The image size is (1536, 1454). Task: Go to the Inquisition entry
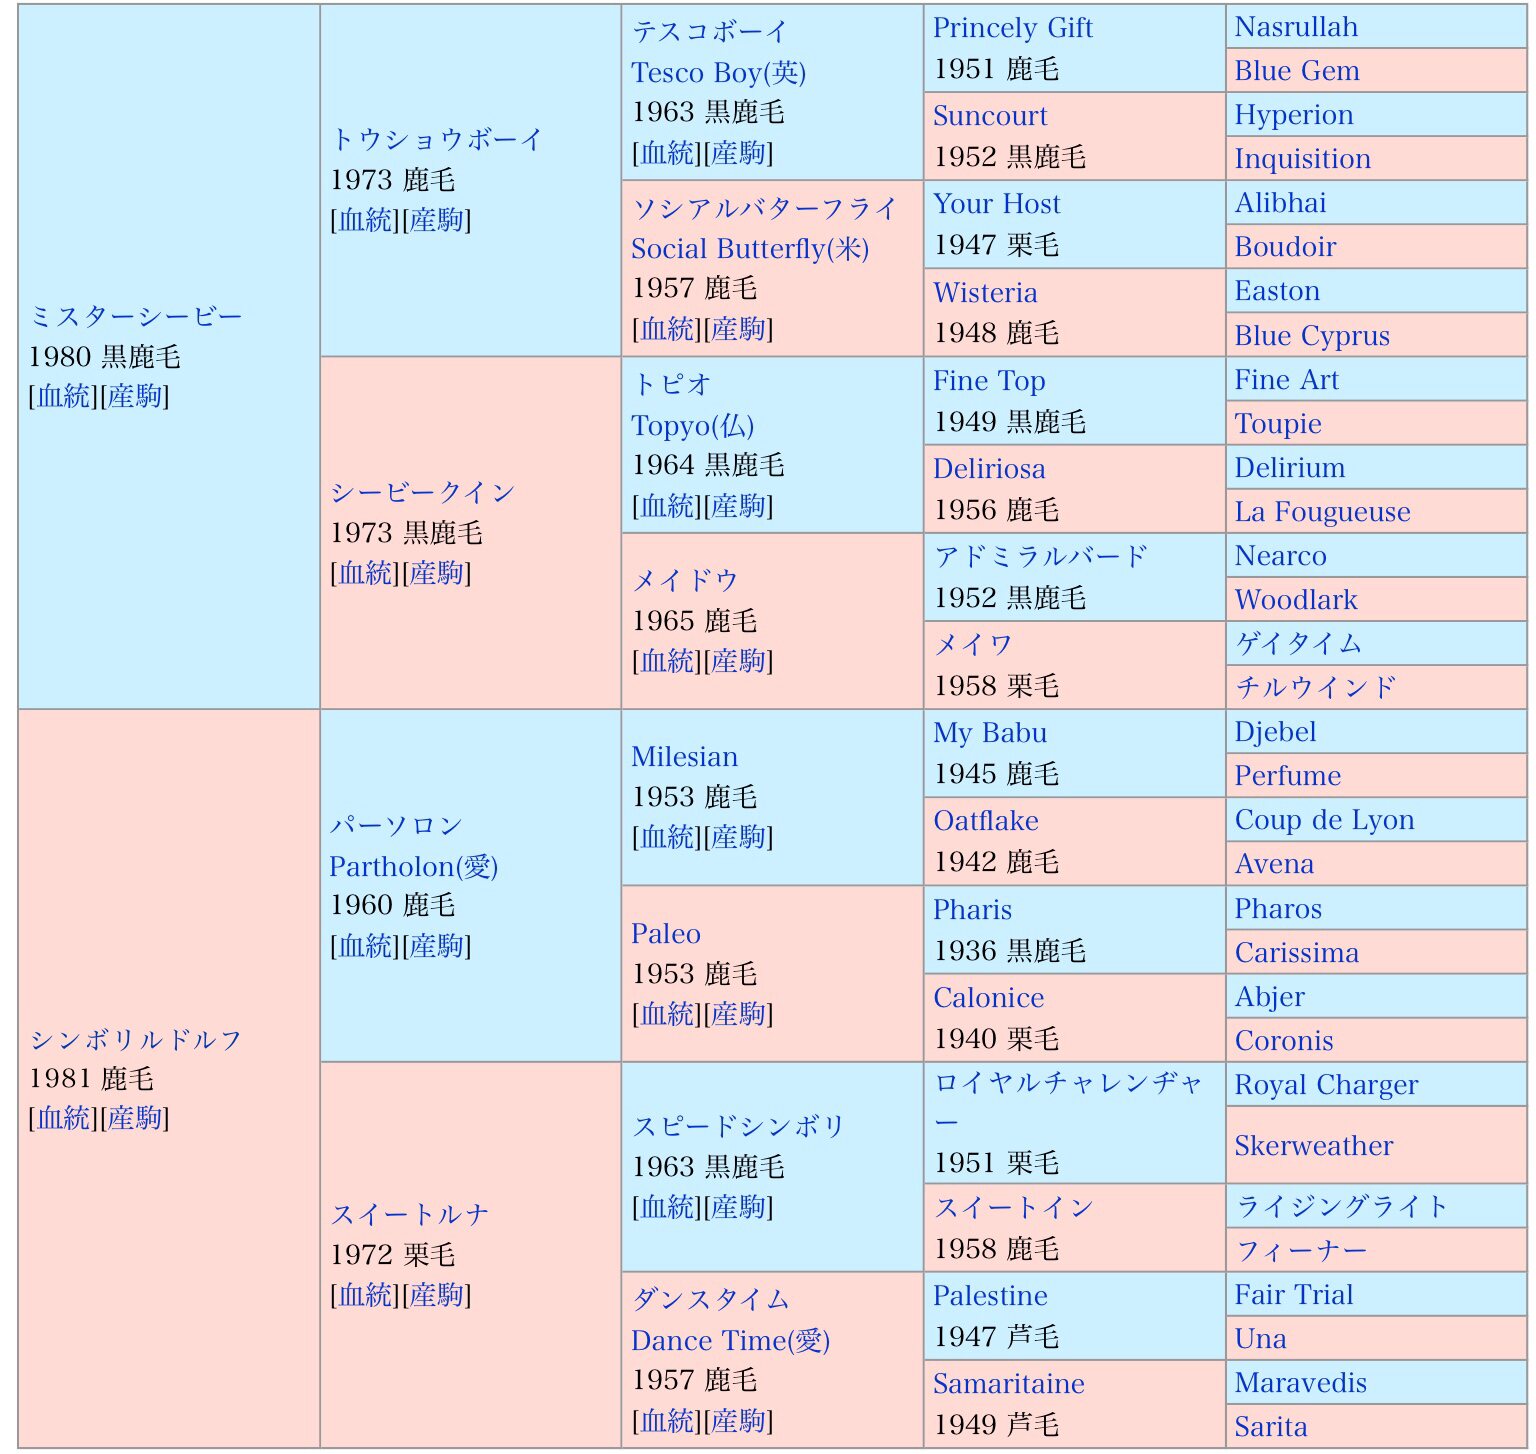(1302, 159)
